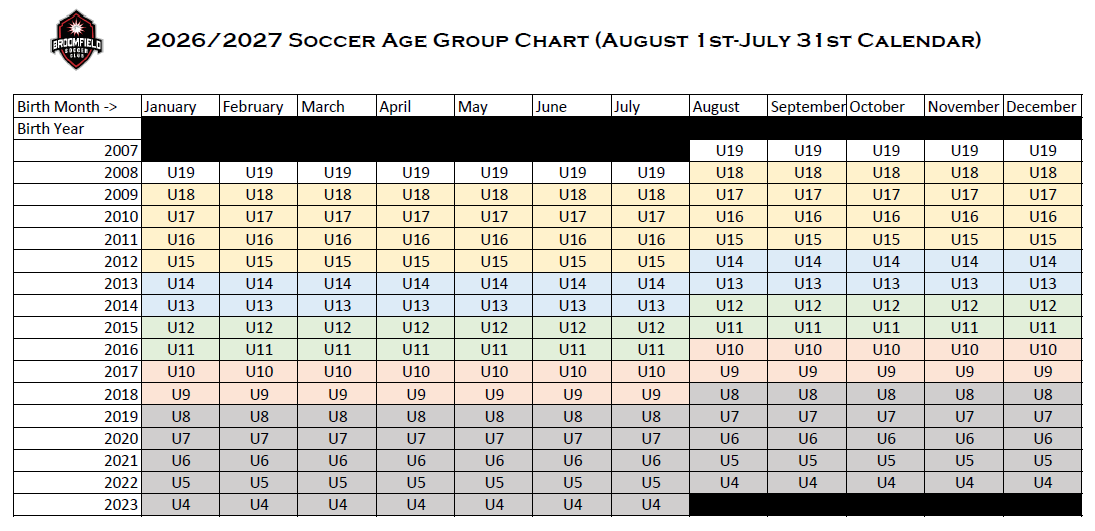Screen dimensions: 1095x531
Task: Click the May column header
Action: click(x=494, y=107)
